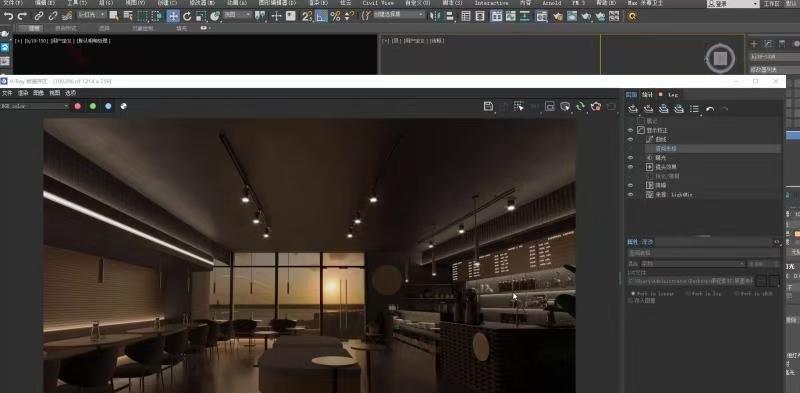Toggle visibility of the Lens Effects layer
This screenshot has height=393, width=800.
[x=631, y=167]
